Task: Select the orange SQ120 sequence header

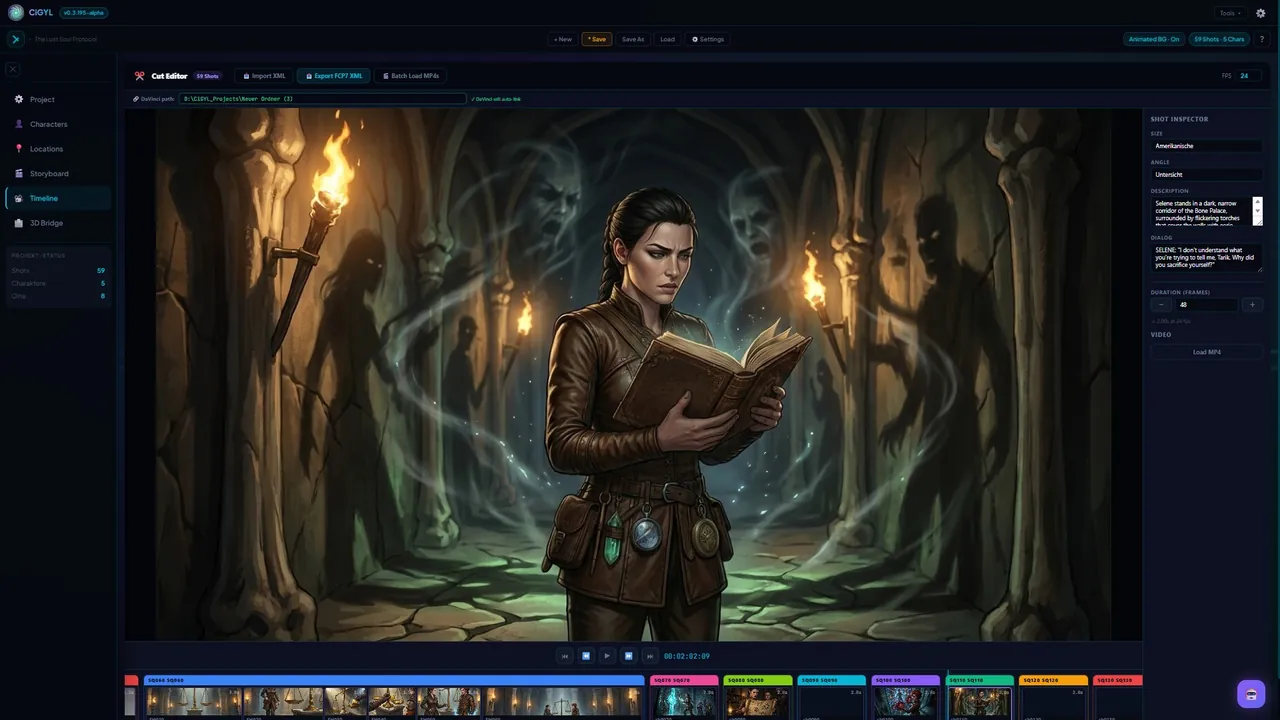Action: [x=1054, y=680]
